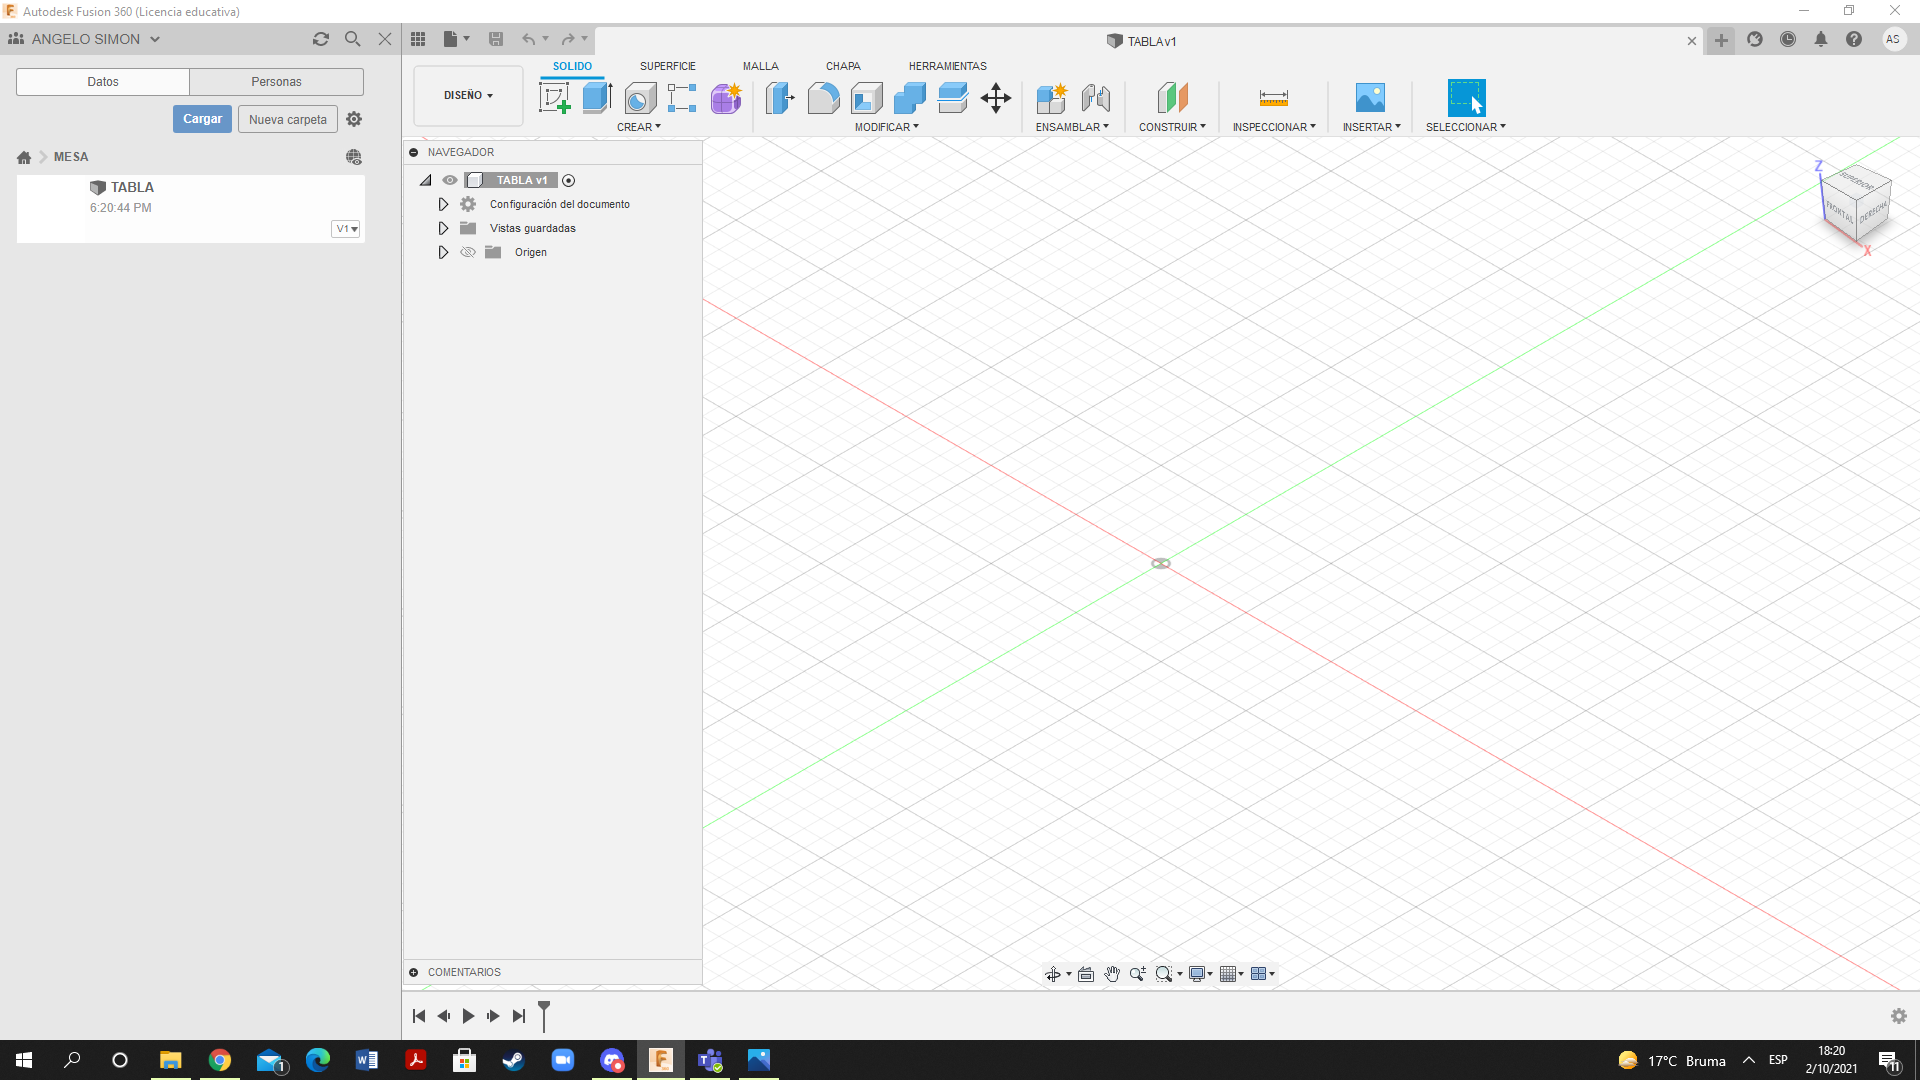Select the Press Pull tool
Viewport: 1920px width, 1080px height.
coord(780,98)
